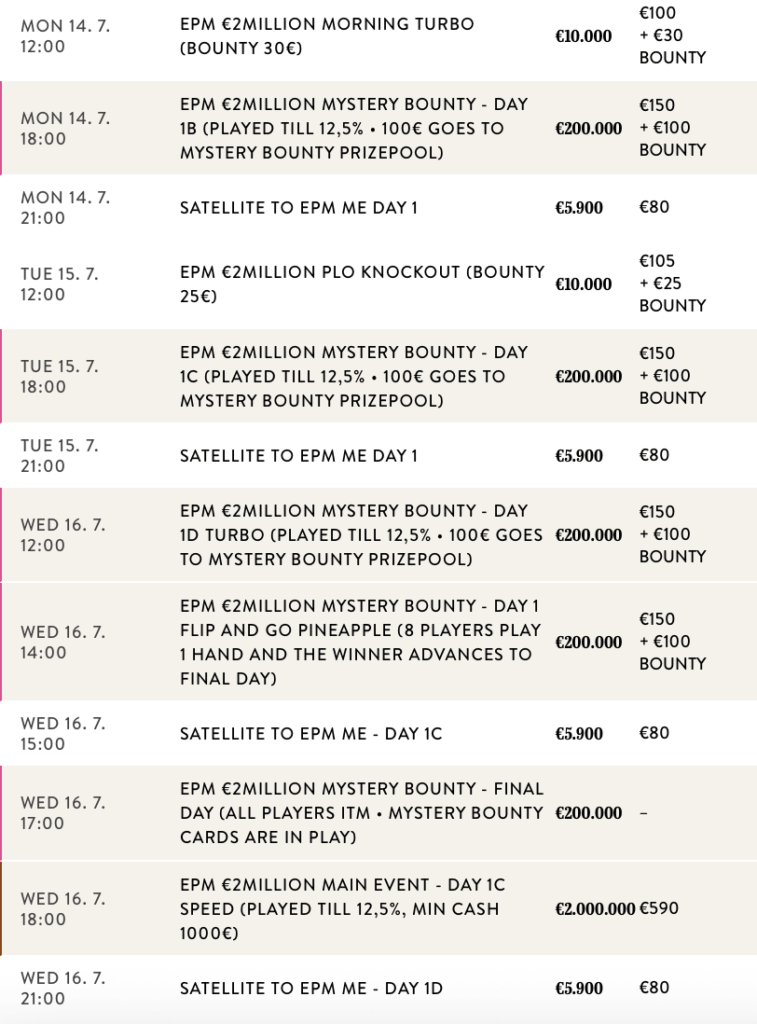Select Satellite to EPM ME Day 1D
The width and height of the screenshot is (757, 1024).
[x=311, y=988]
